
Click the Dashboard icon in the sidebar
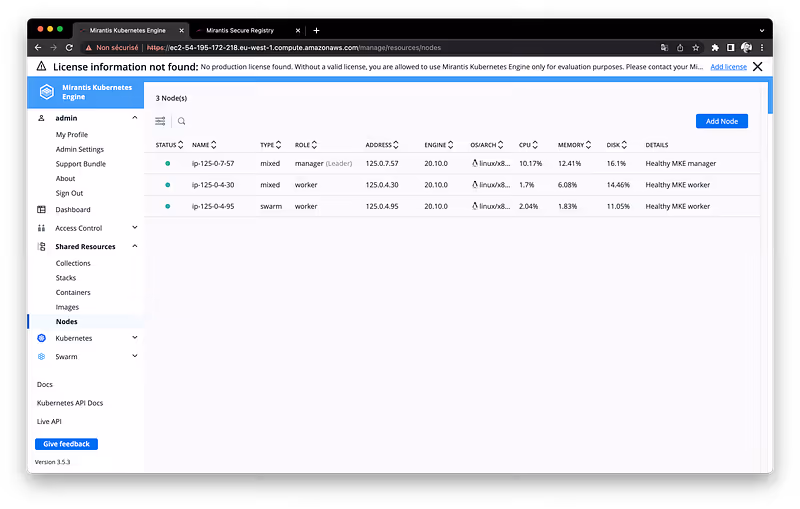pos(42,210)
